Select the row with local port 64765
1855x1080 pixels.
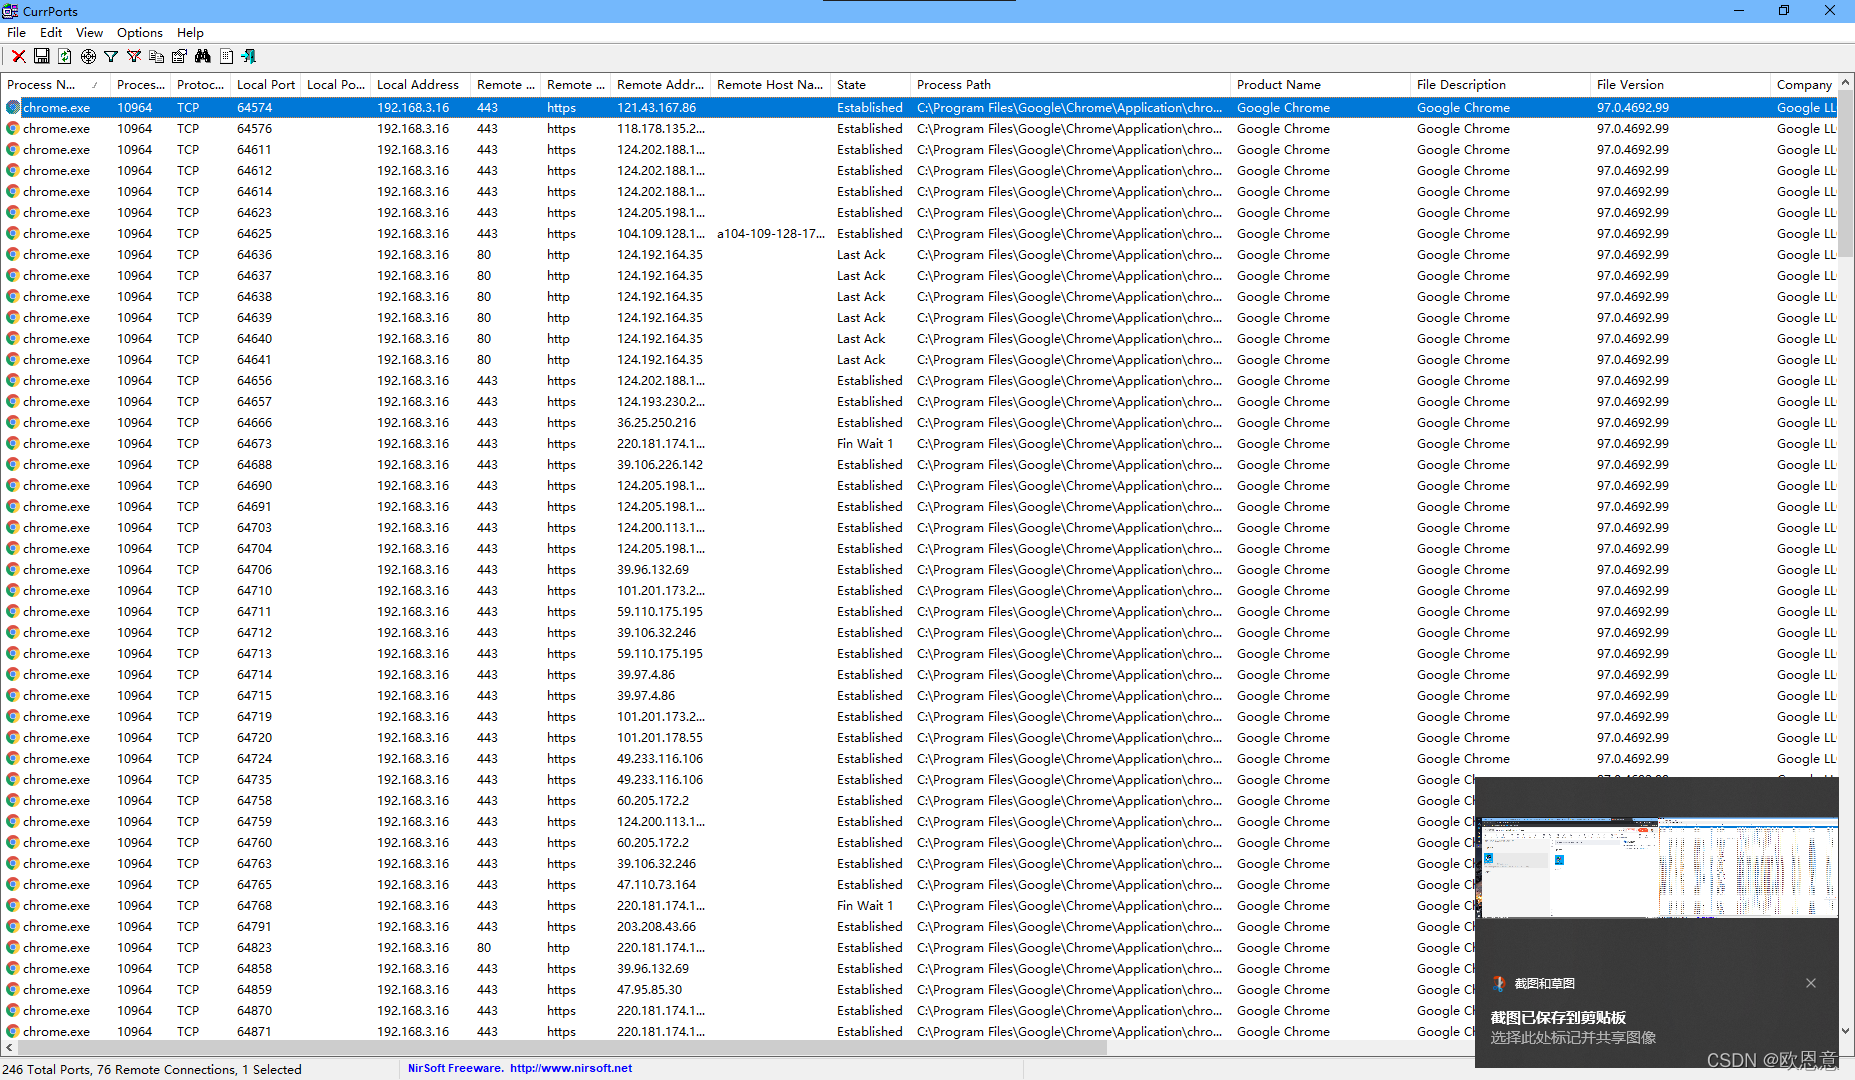(x=738, y=885)
